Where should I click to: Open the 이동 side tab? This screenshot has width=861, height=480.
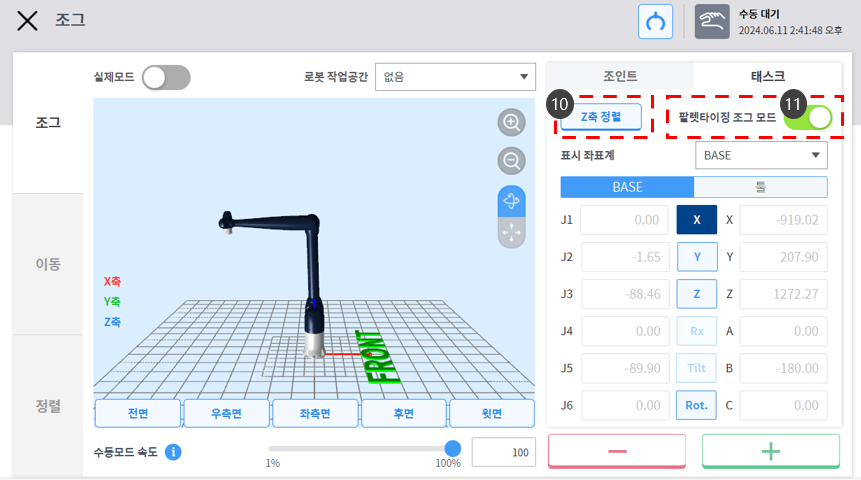coord(48,264)
